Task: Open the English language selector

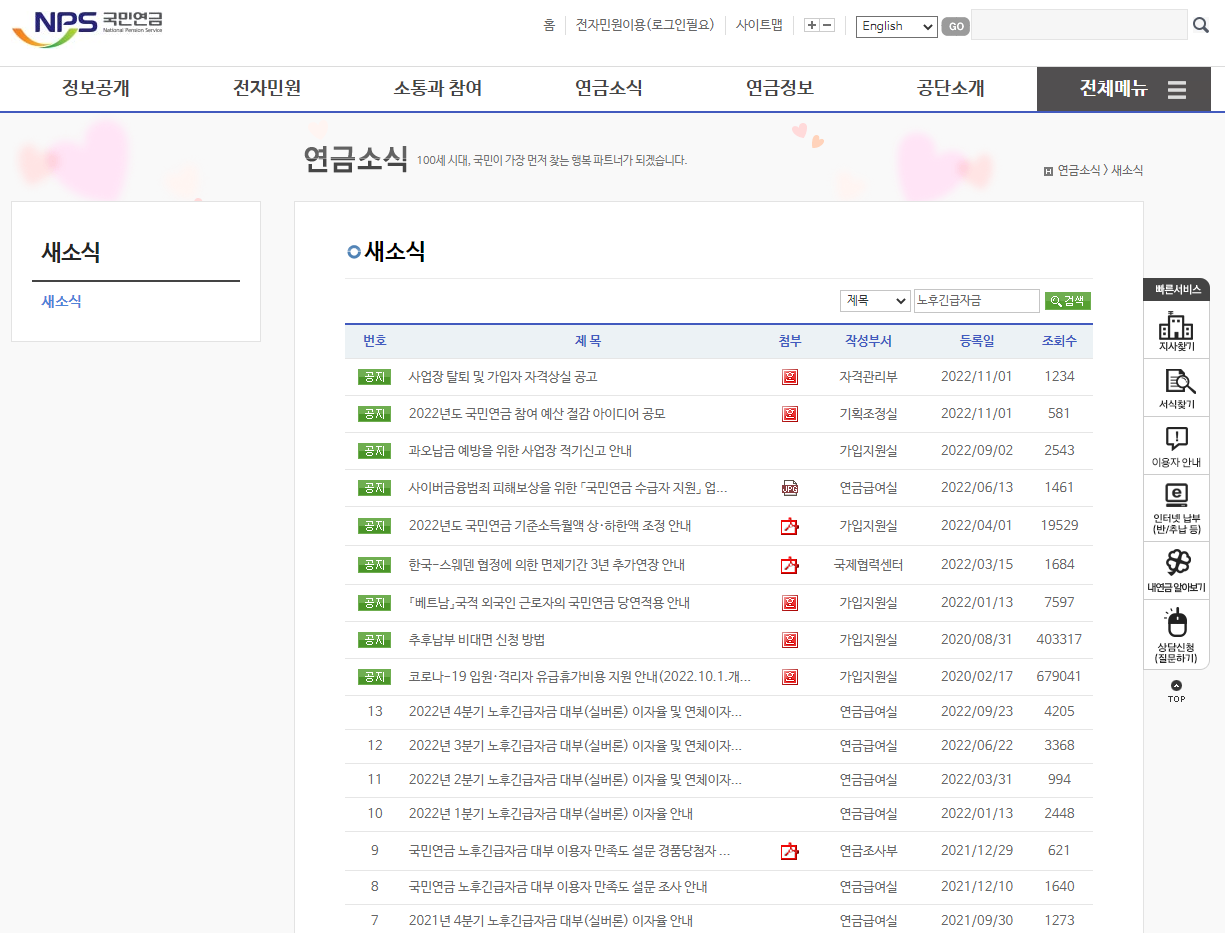Action: [x=896, y=27]
